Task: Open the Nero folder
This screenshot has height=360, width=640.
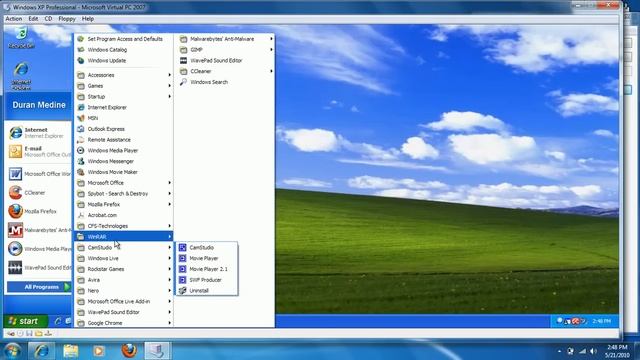Action: click(x=124, y=291)
